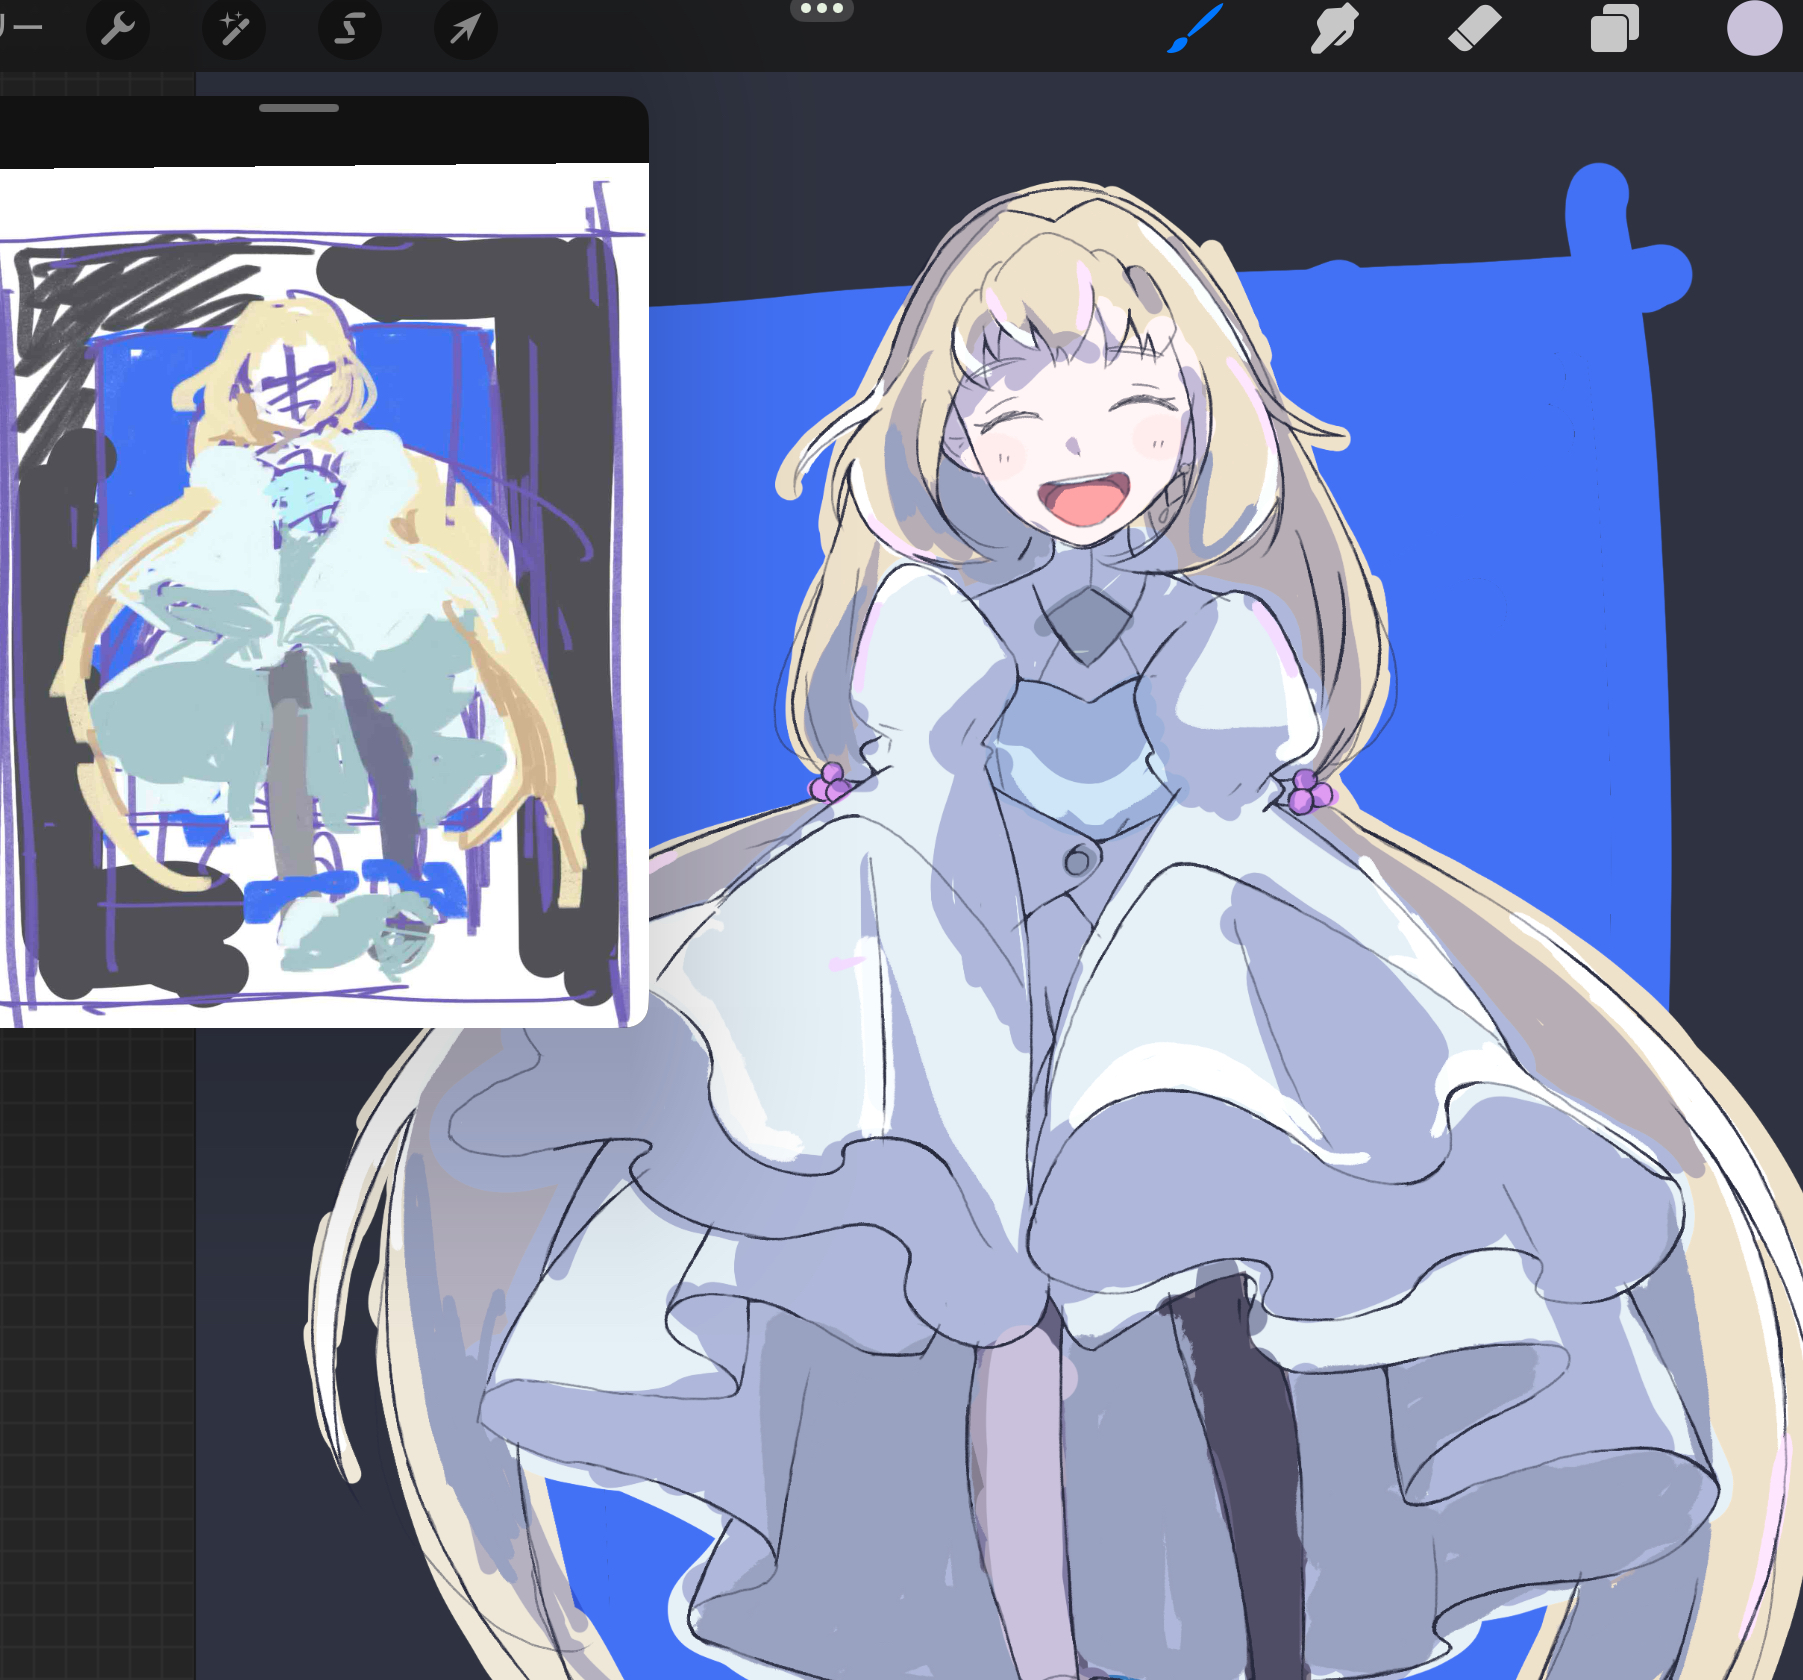
Task: Open the Adjustments magic wand menu
Action: click(234, 29)
